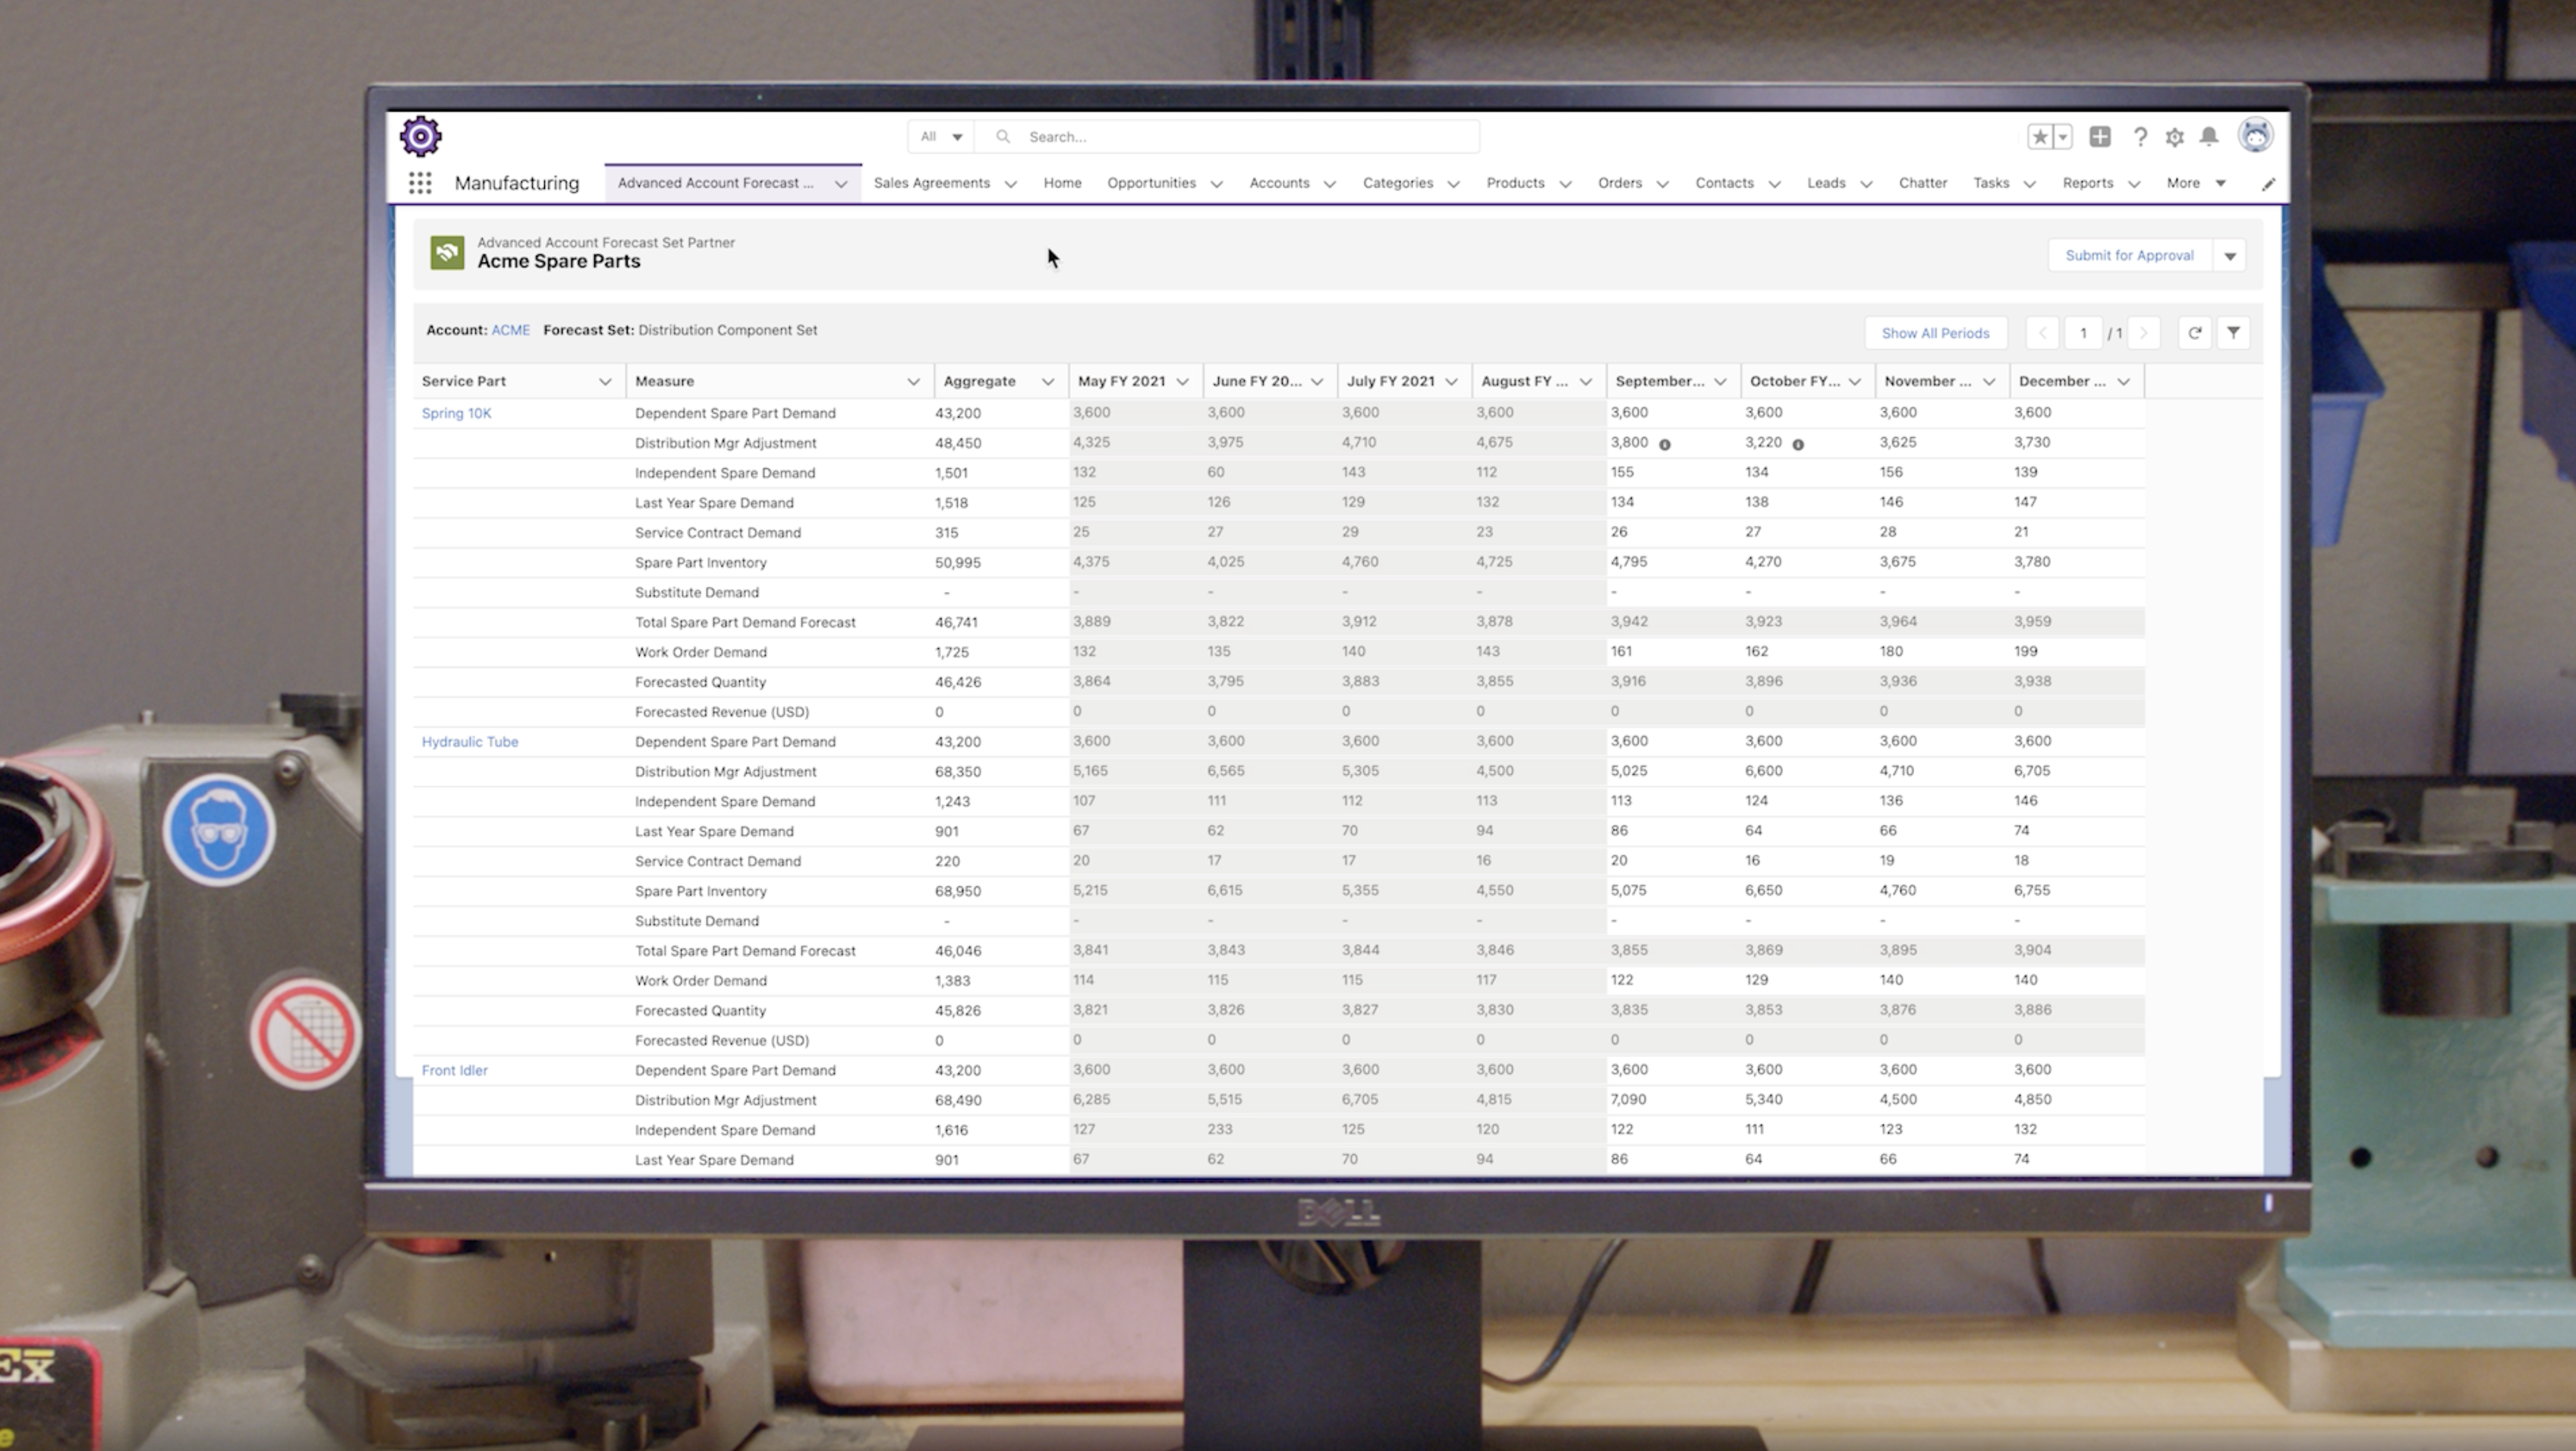Click the Manufacturing gear logo

point(420,136)
